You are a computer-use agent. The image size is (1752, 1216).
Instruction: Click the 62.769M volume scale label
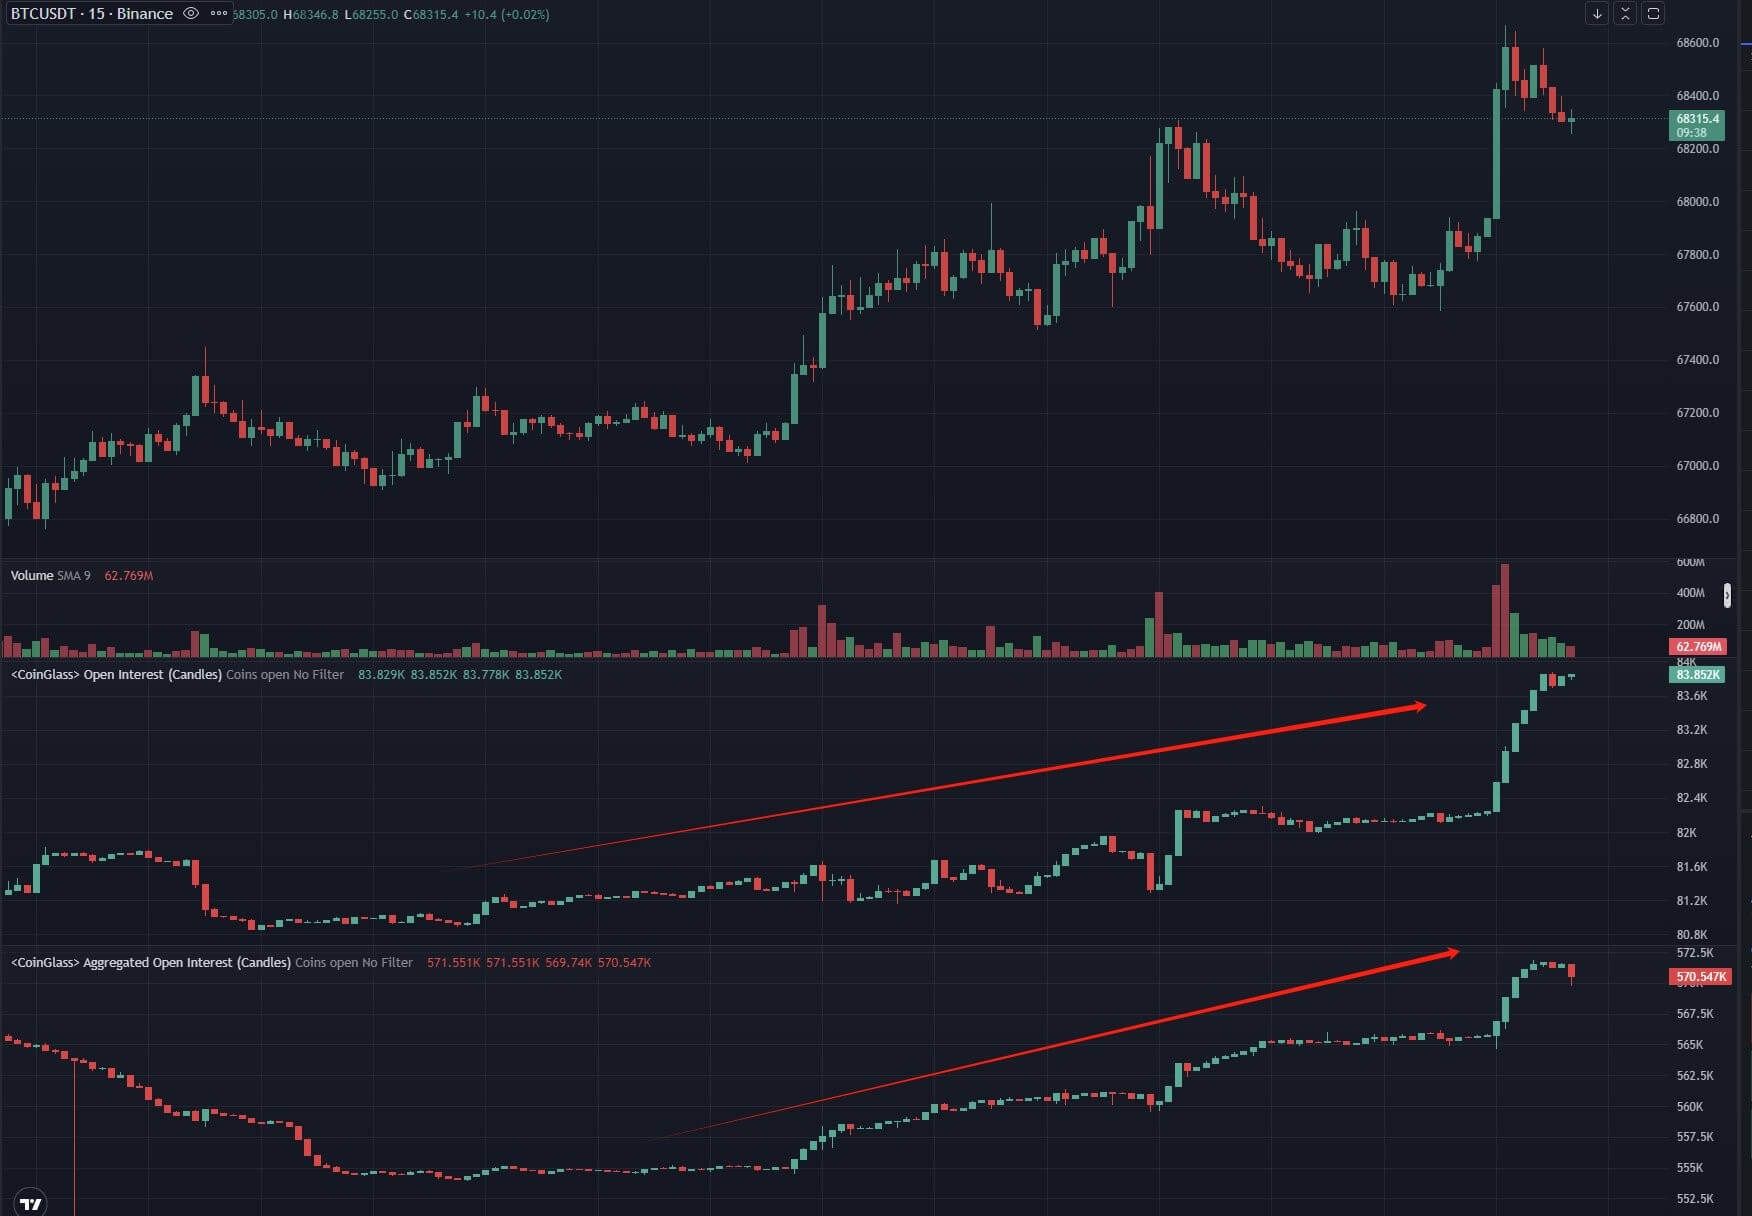(1697, 646)
